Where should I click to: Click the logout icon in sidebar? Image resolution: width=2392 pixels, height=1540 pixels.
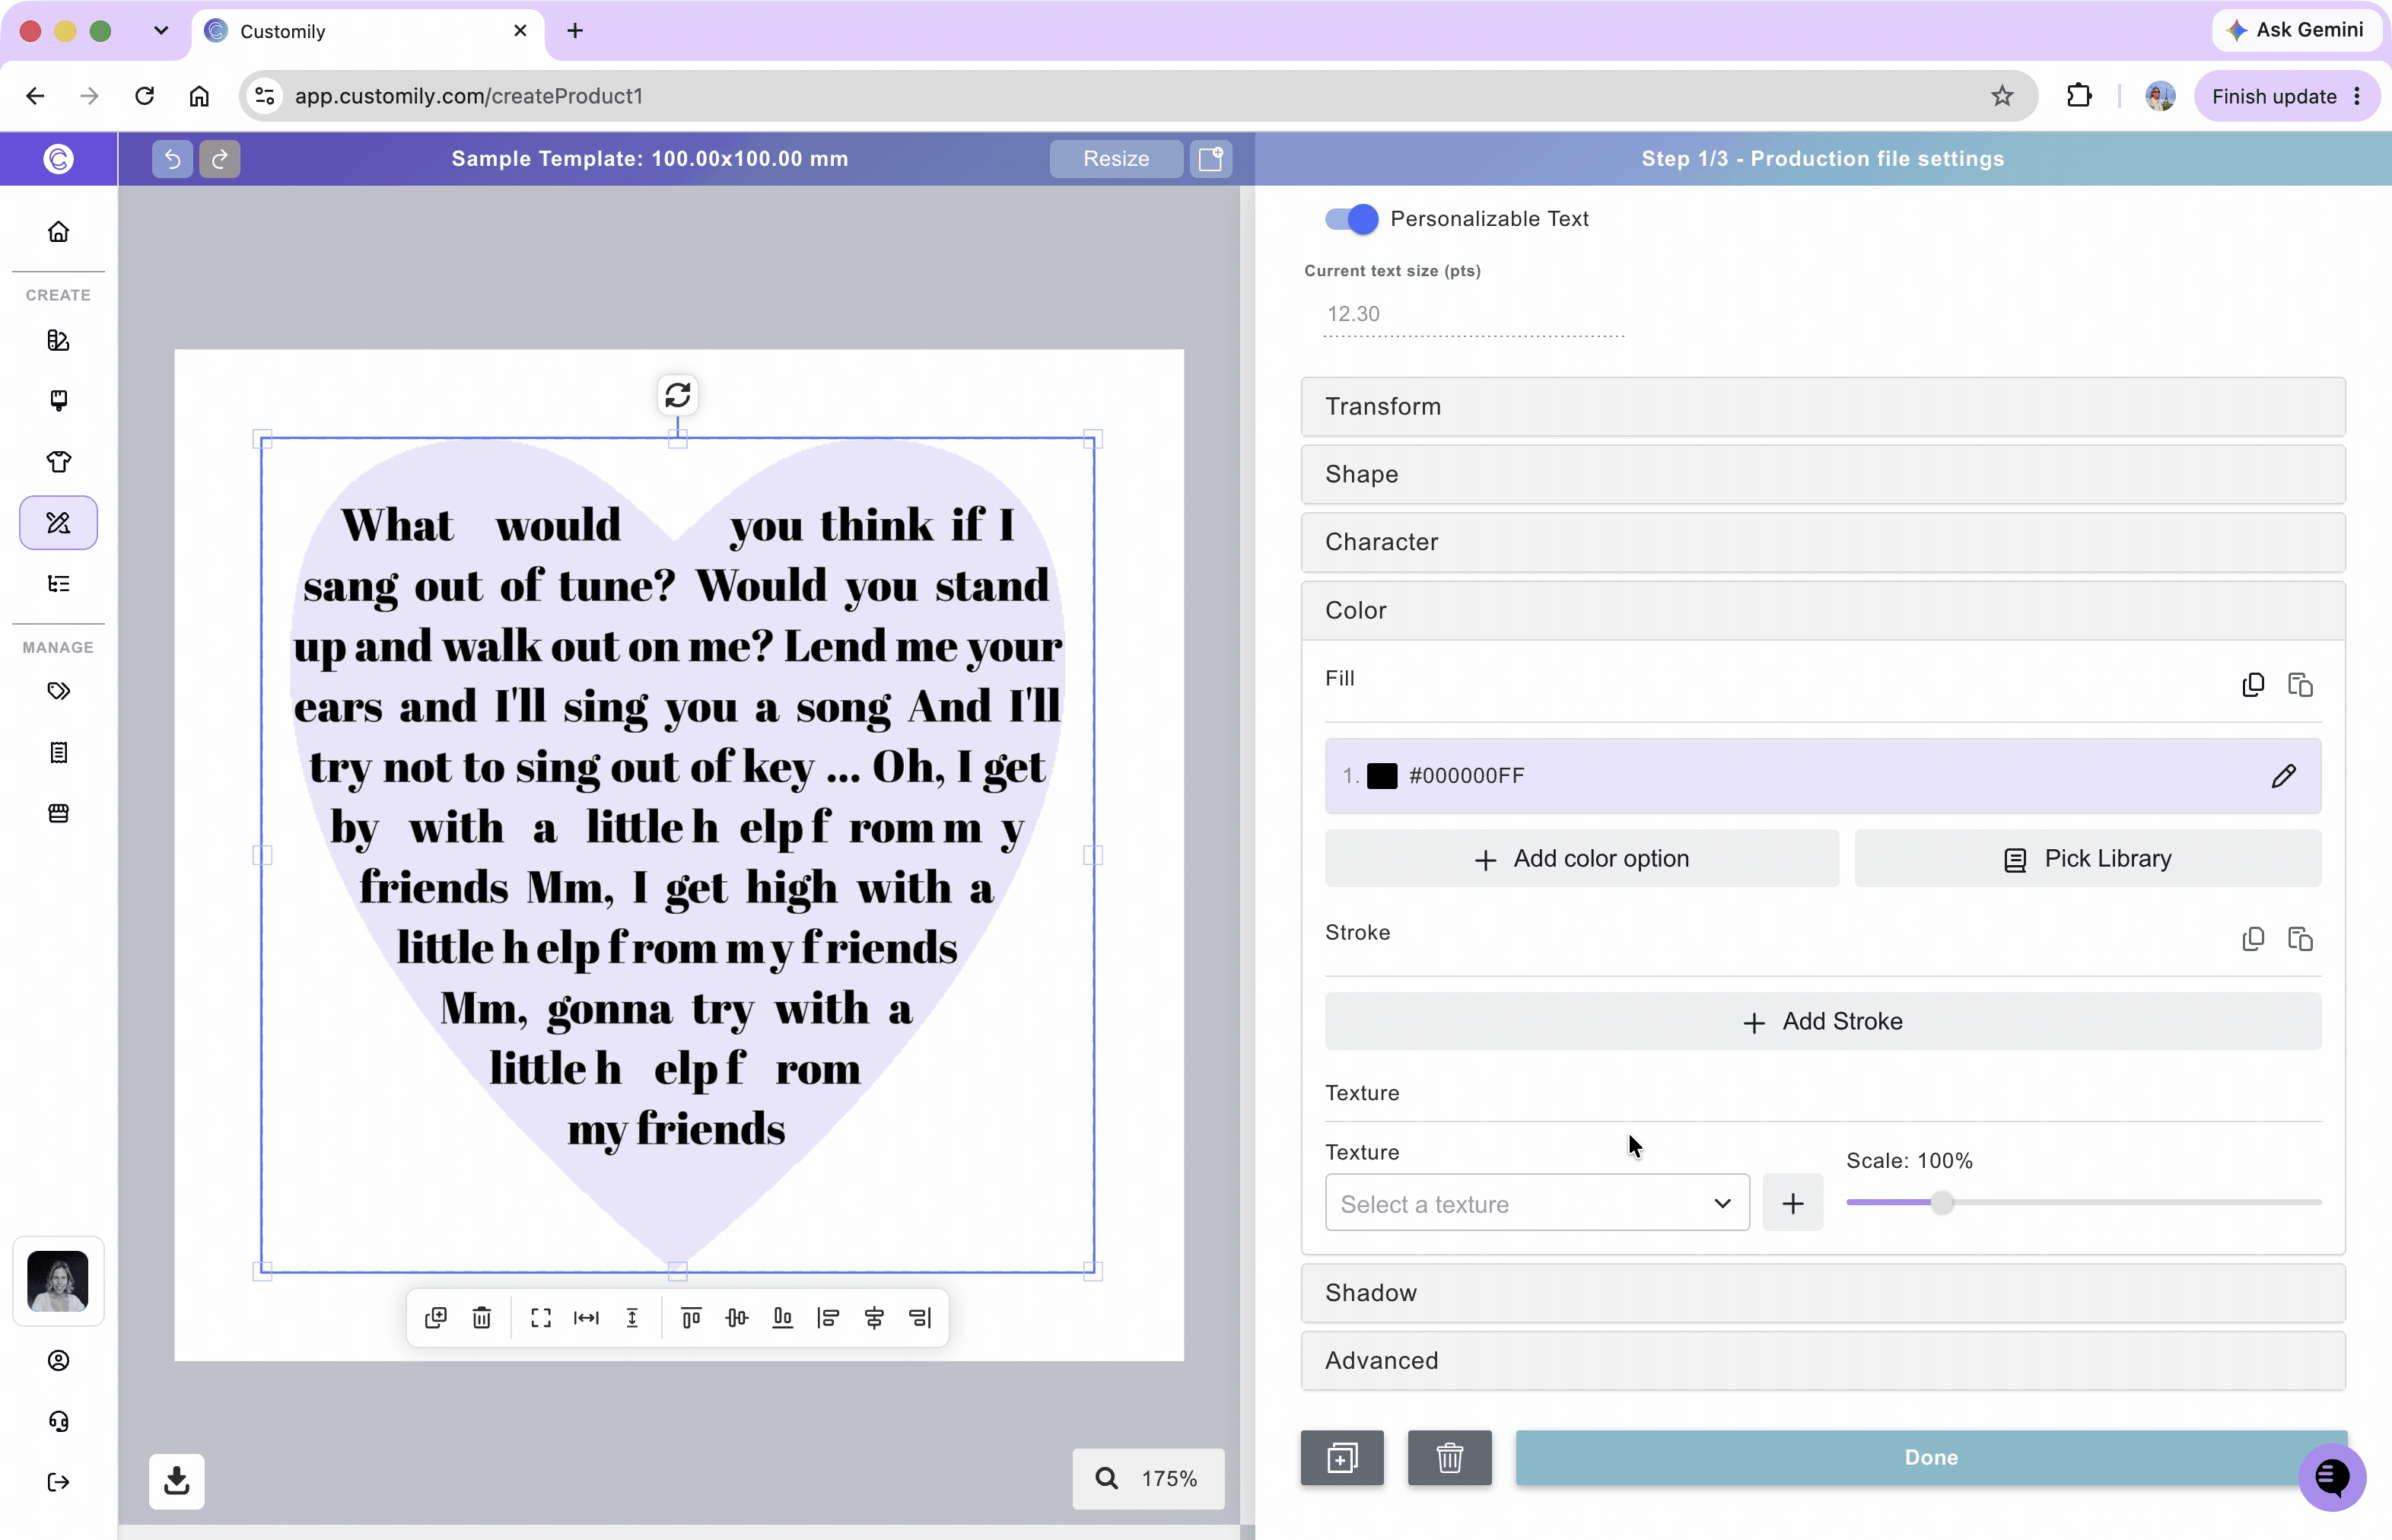pyautogui.click(x=59, y=1482)
